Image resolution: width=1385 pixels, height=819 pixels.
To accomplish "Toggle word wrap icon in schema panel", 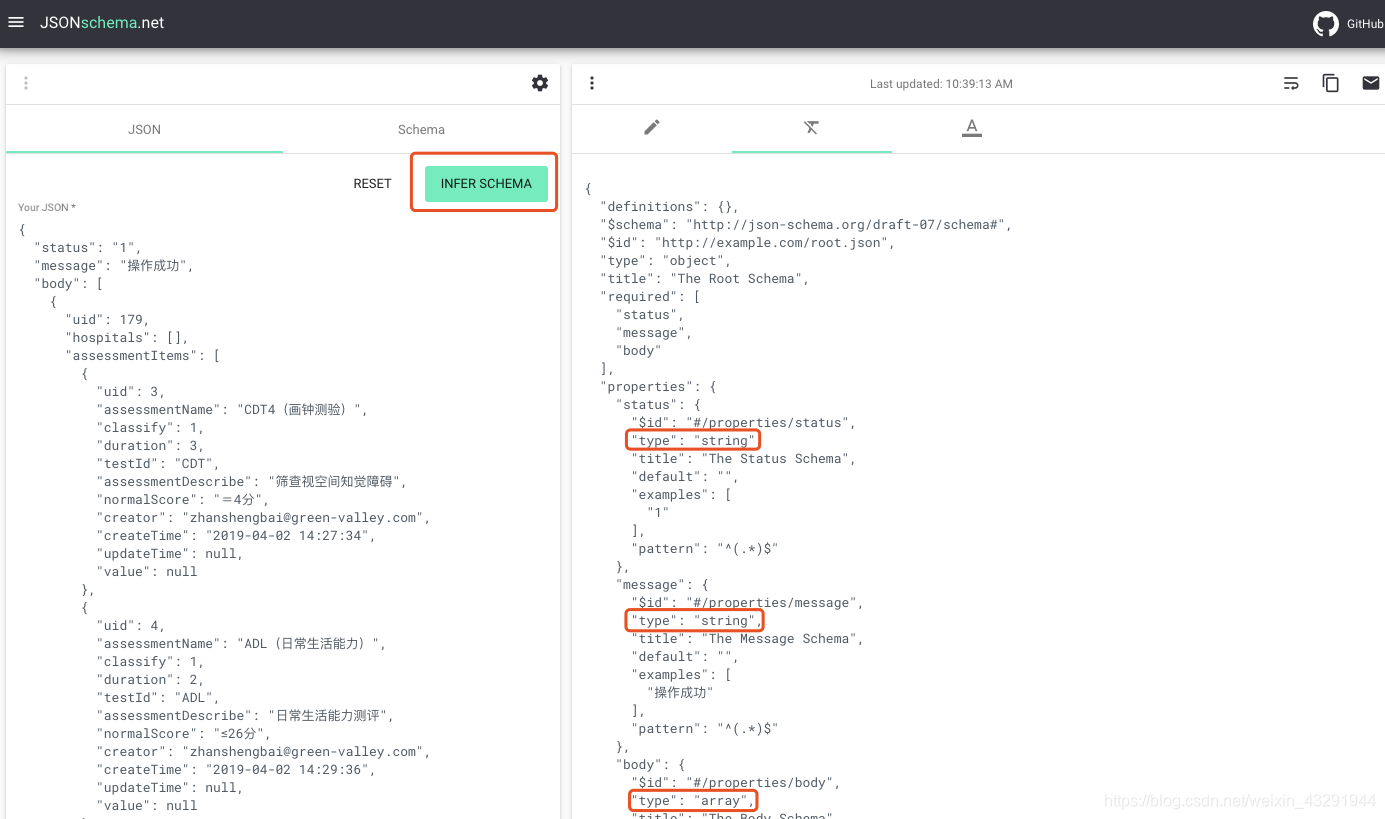I will [x=1291, y=83].
